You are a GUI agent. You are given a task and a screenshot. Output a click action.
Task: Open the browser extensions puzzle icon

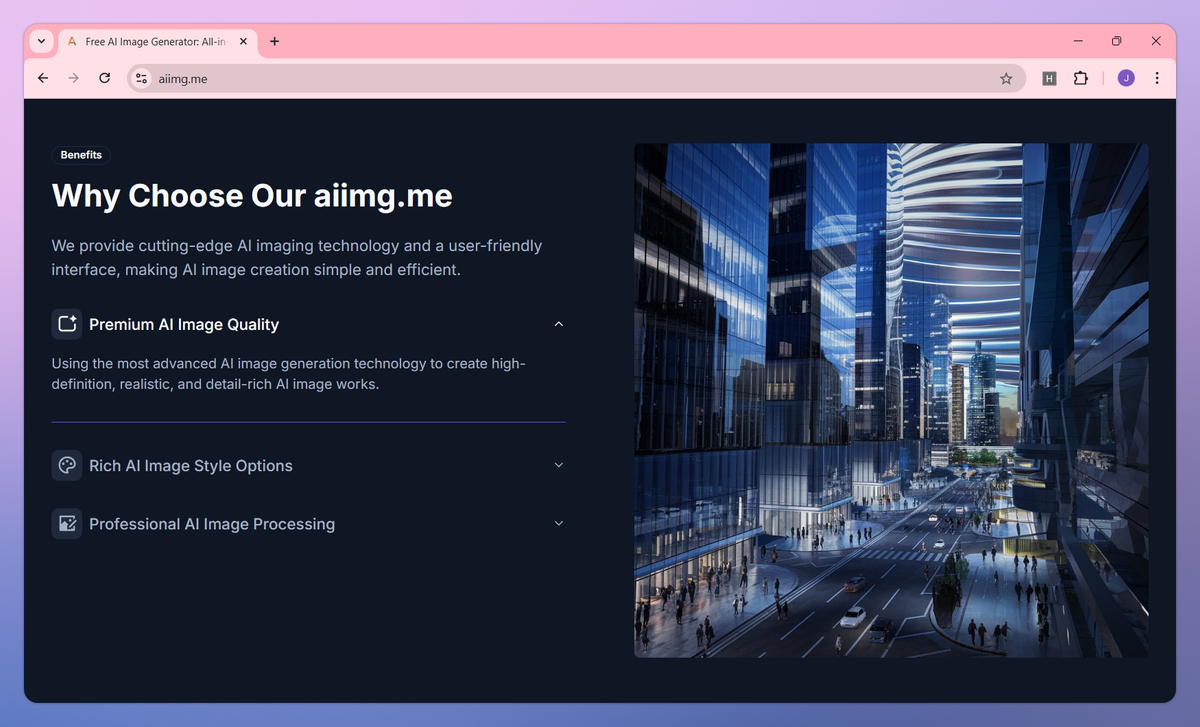click(x=1081, y=77)
